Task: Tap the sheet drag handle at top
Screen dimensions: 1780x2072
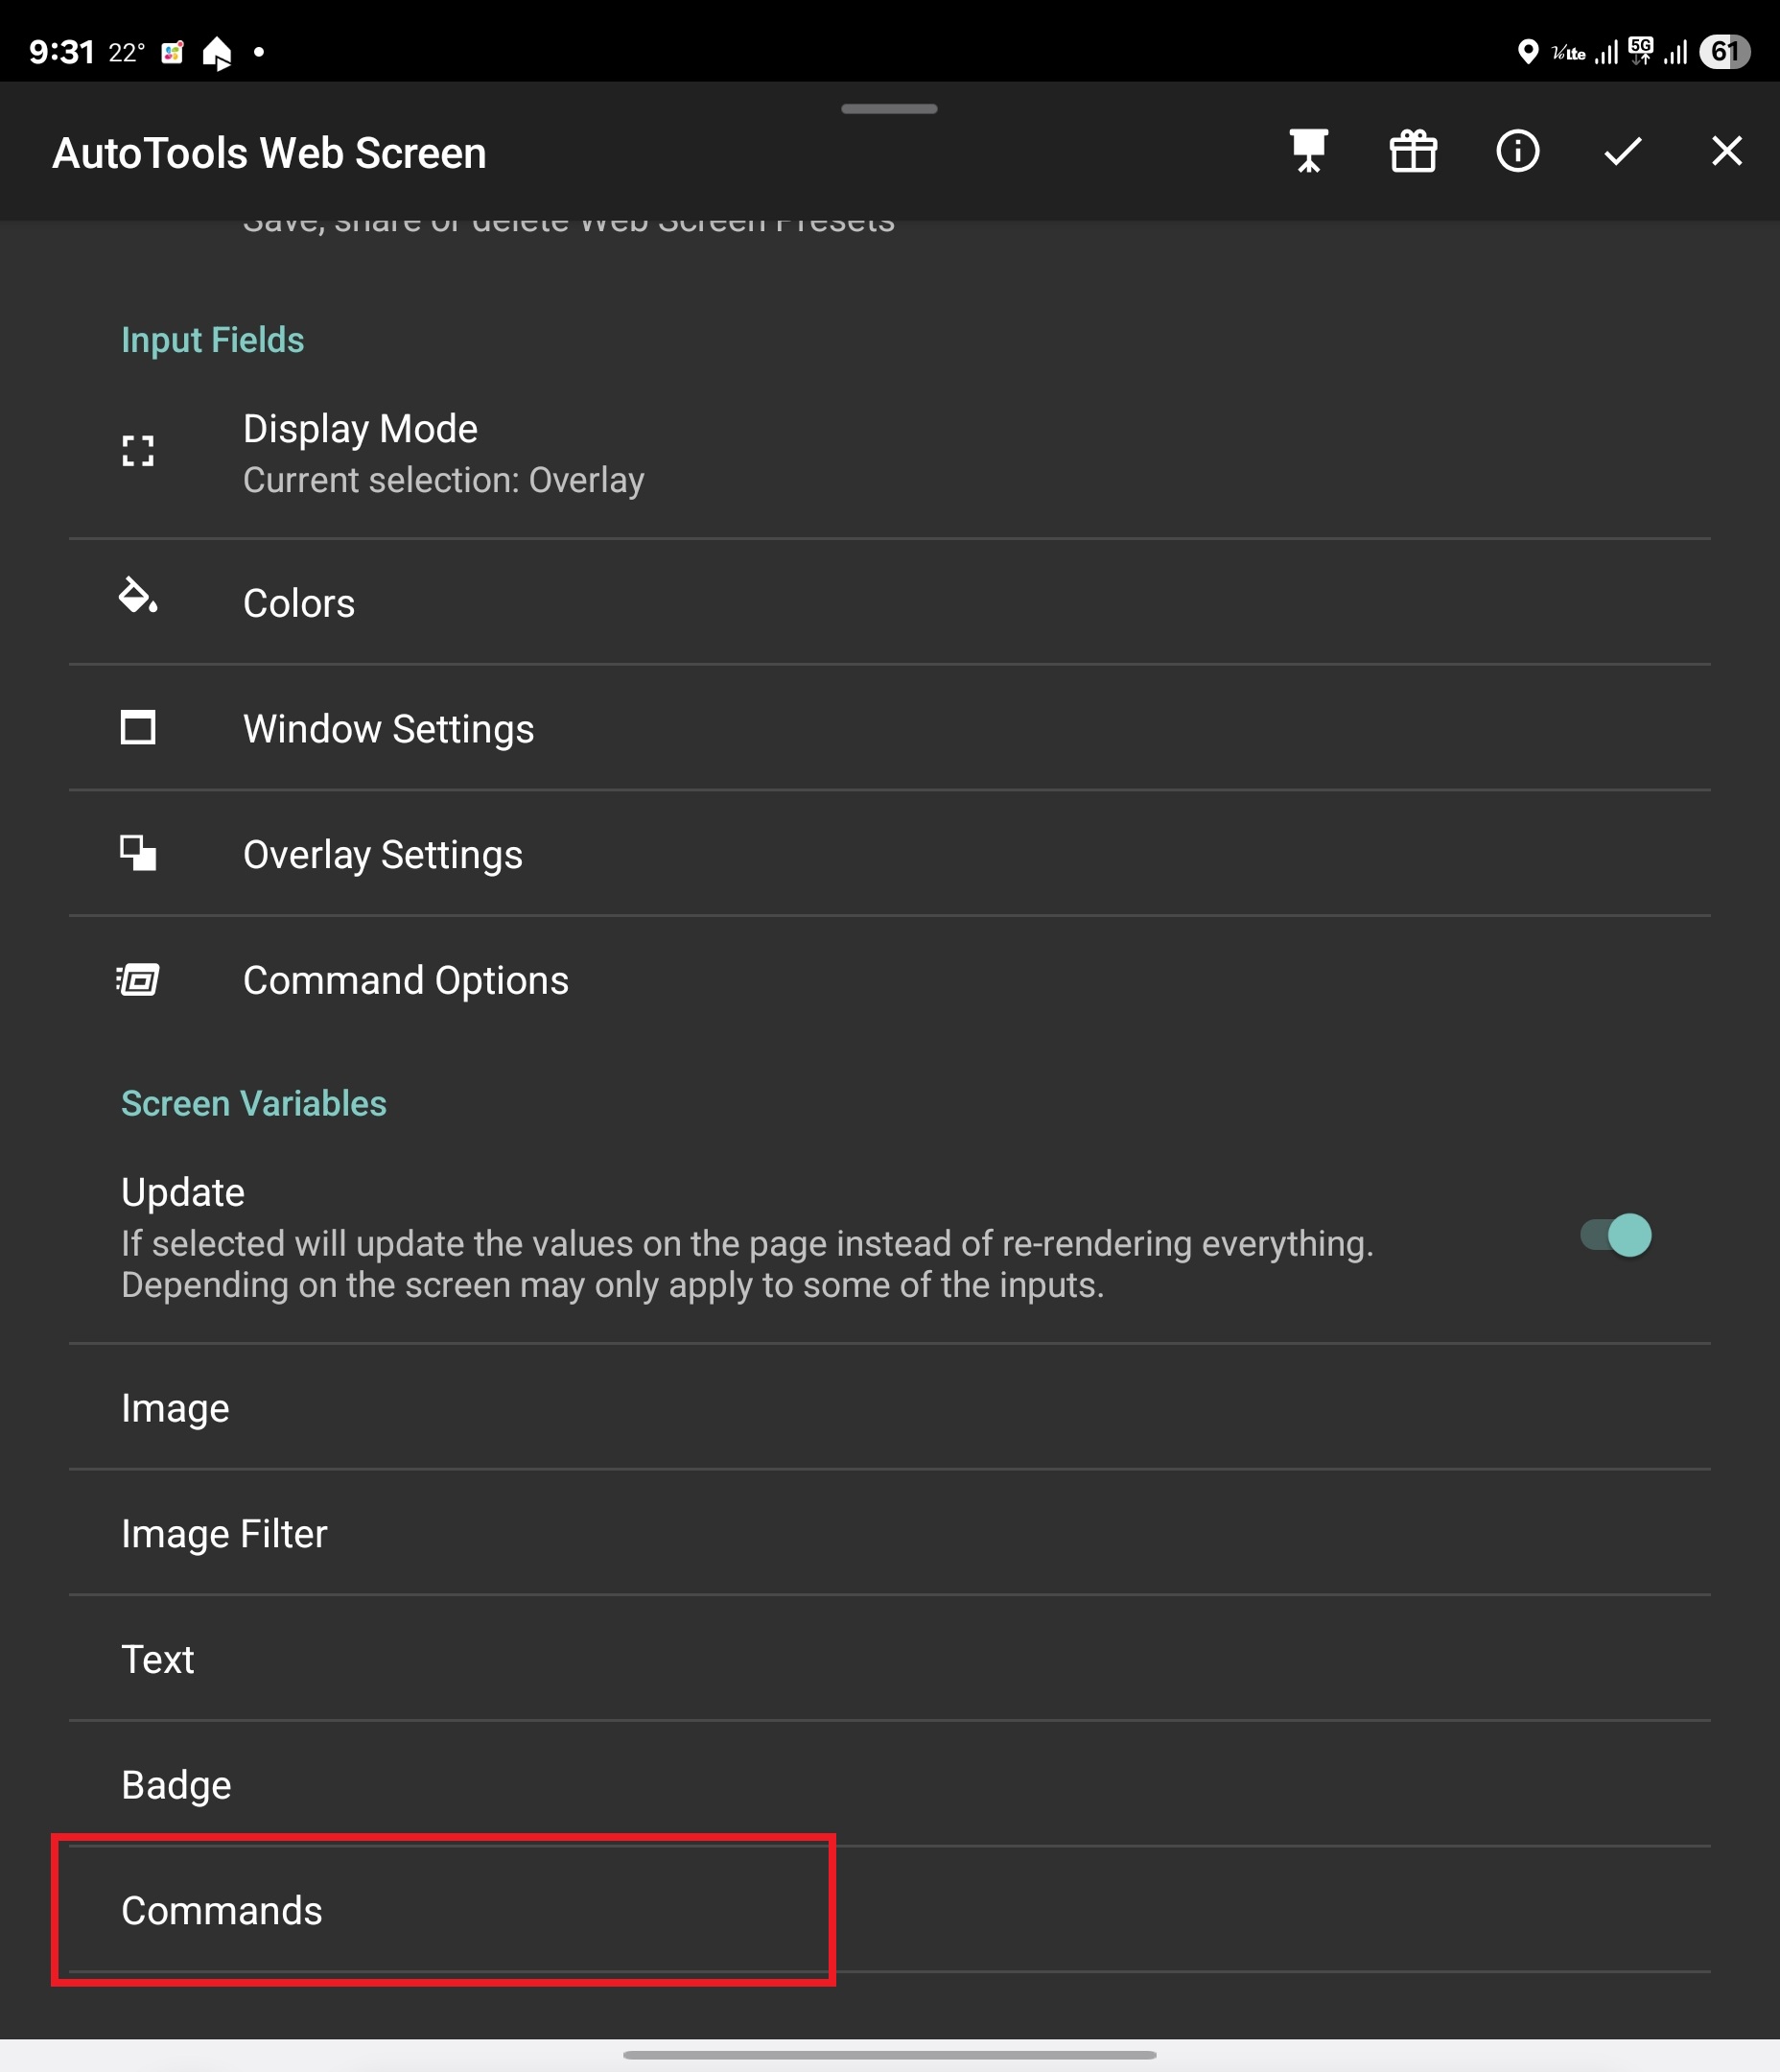Action: coord(889,109)
